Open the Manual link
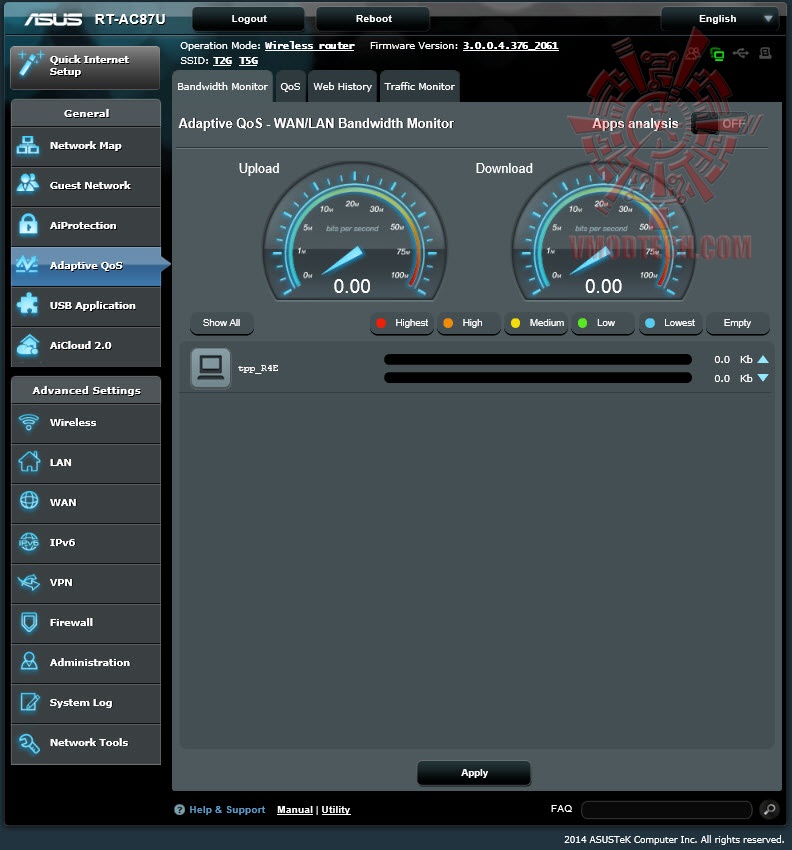Screen dimensions: 792x850 295,809
